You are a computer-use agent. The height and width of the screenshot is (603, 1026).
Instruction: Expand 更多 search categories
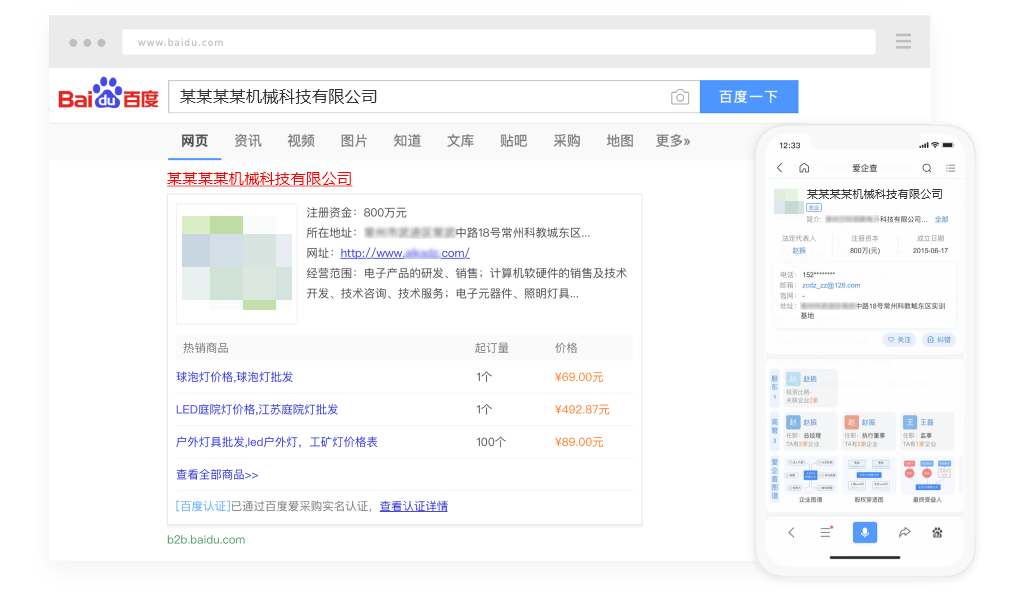(x=672, y=141)
